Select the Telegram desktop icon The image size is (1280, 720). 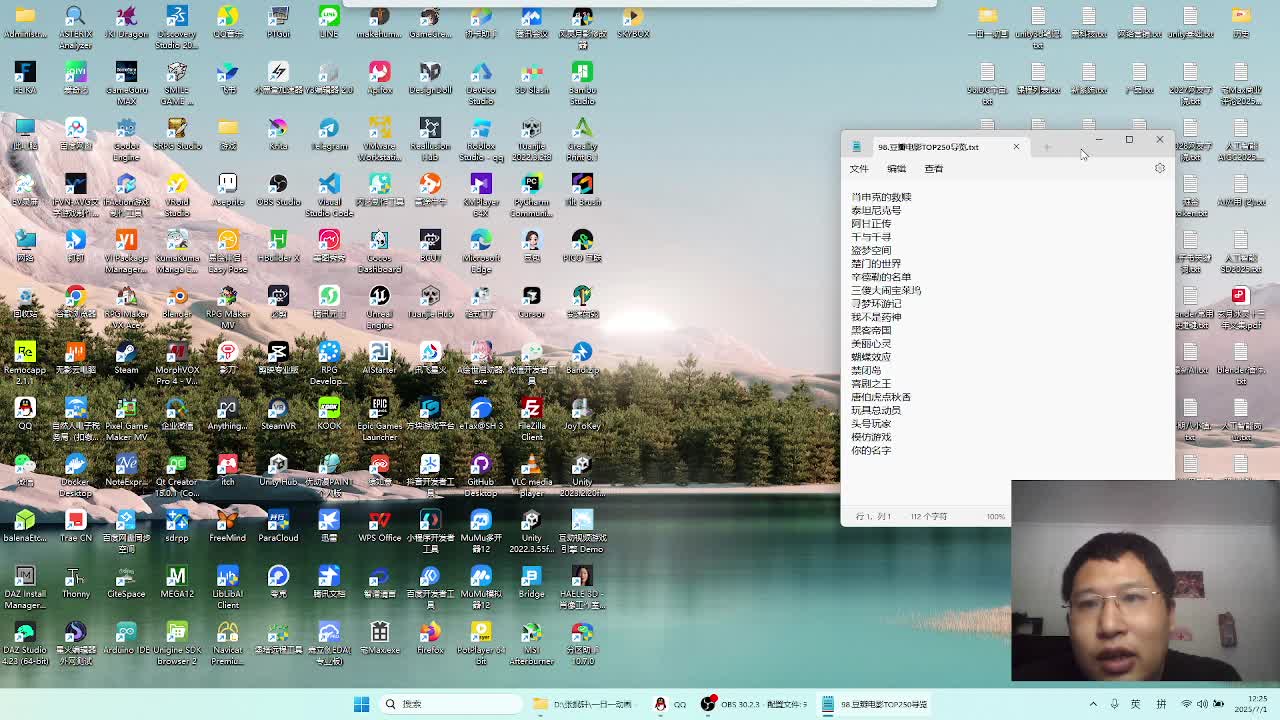[x=329, y=135]
